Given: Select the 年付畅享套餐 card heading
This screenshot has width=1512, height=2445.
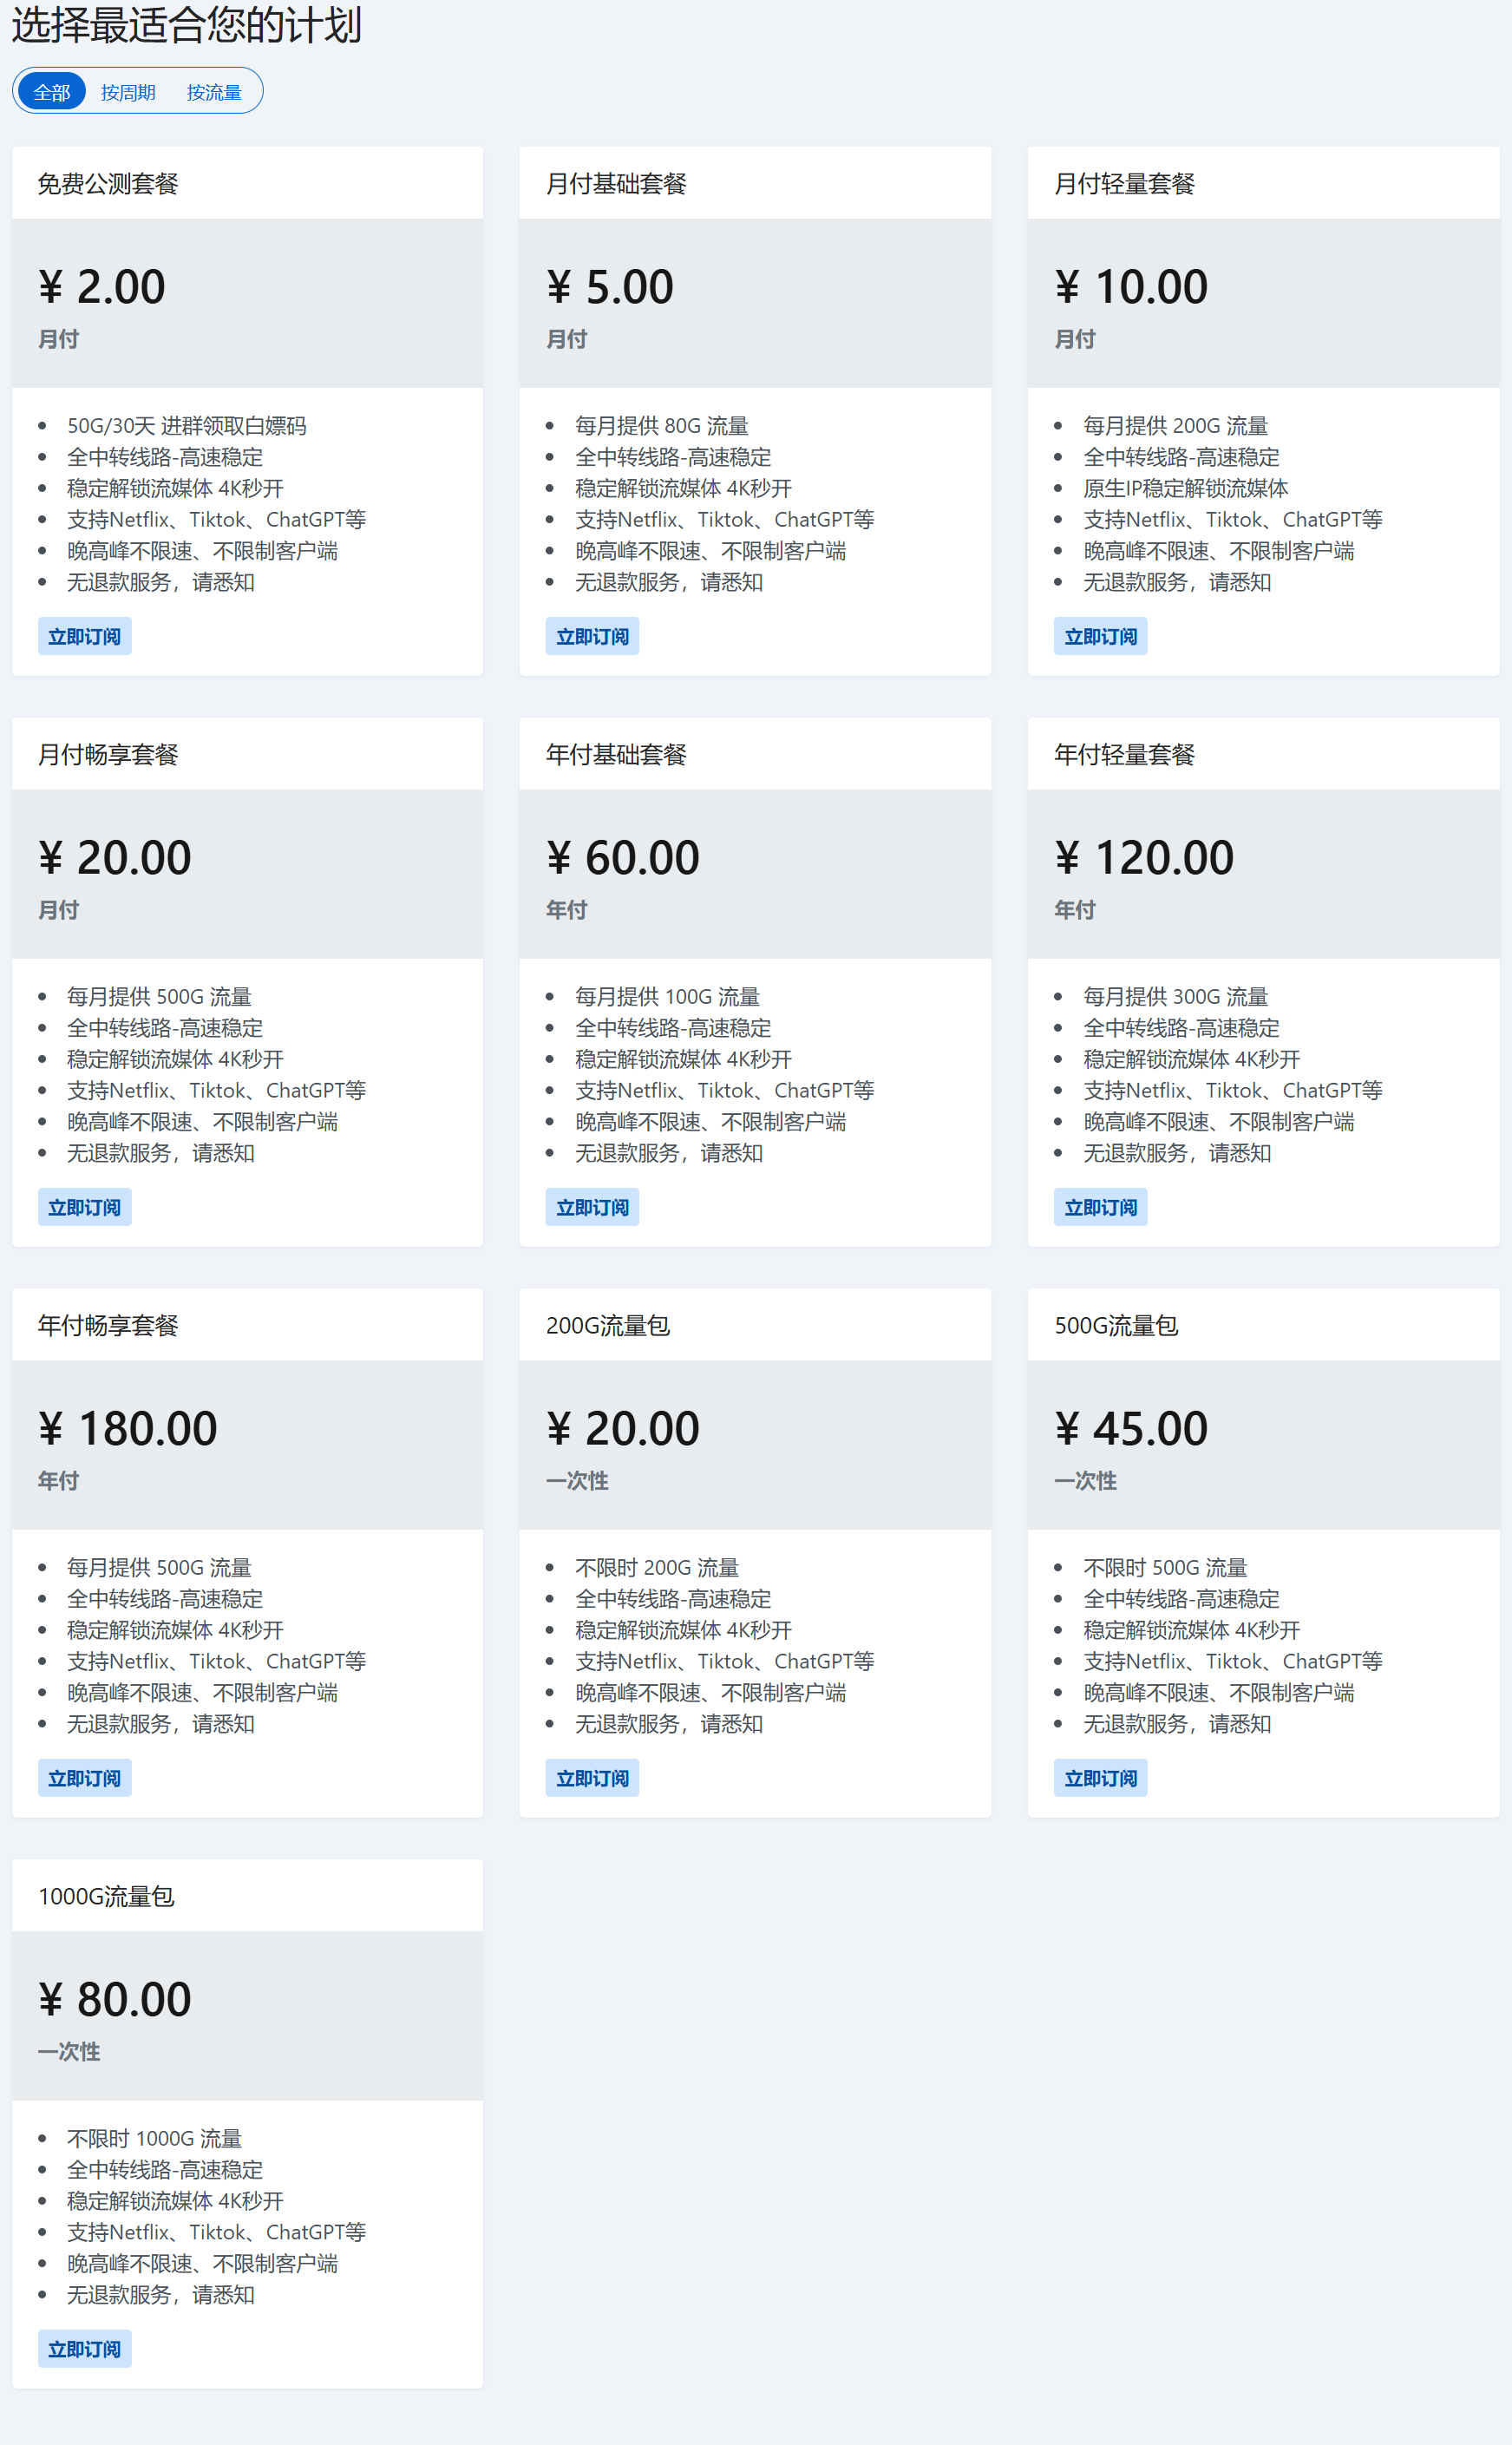Looking at the screenshot, I should (x=108, y=1326).
